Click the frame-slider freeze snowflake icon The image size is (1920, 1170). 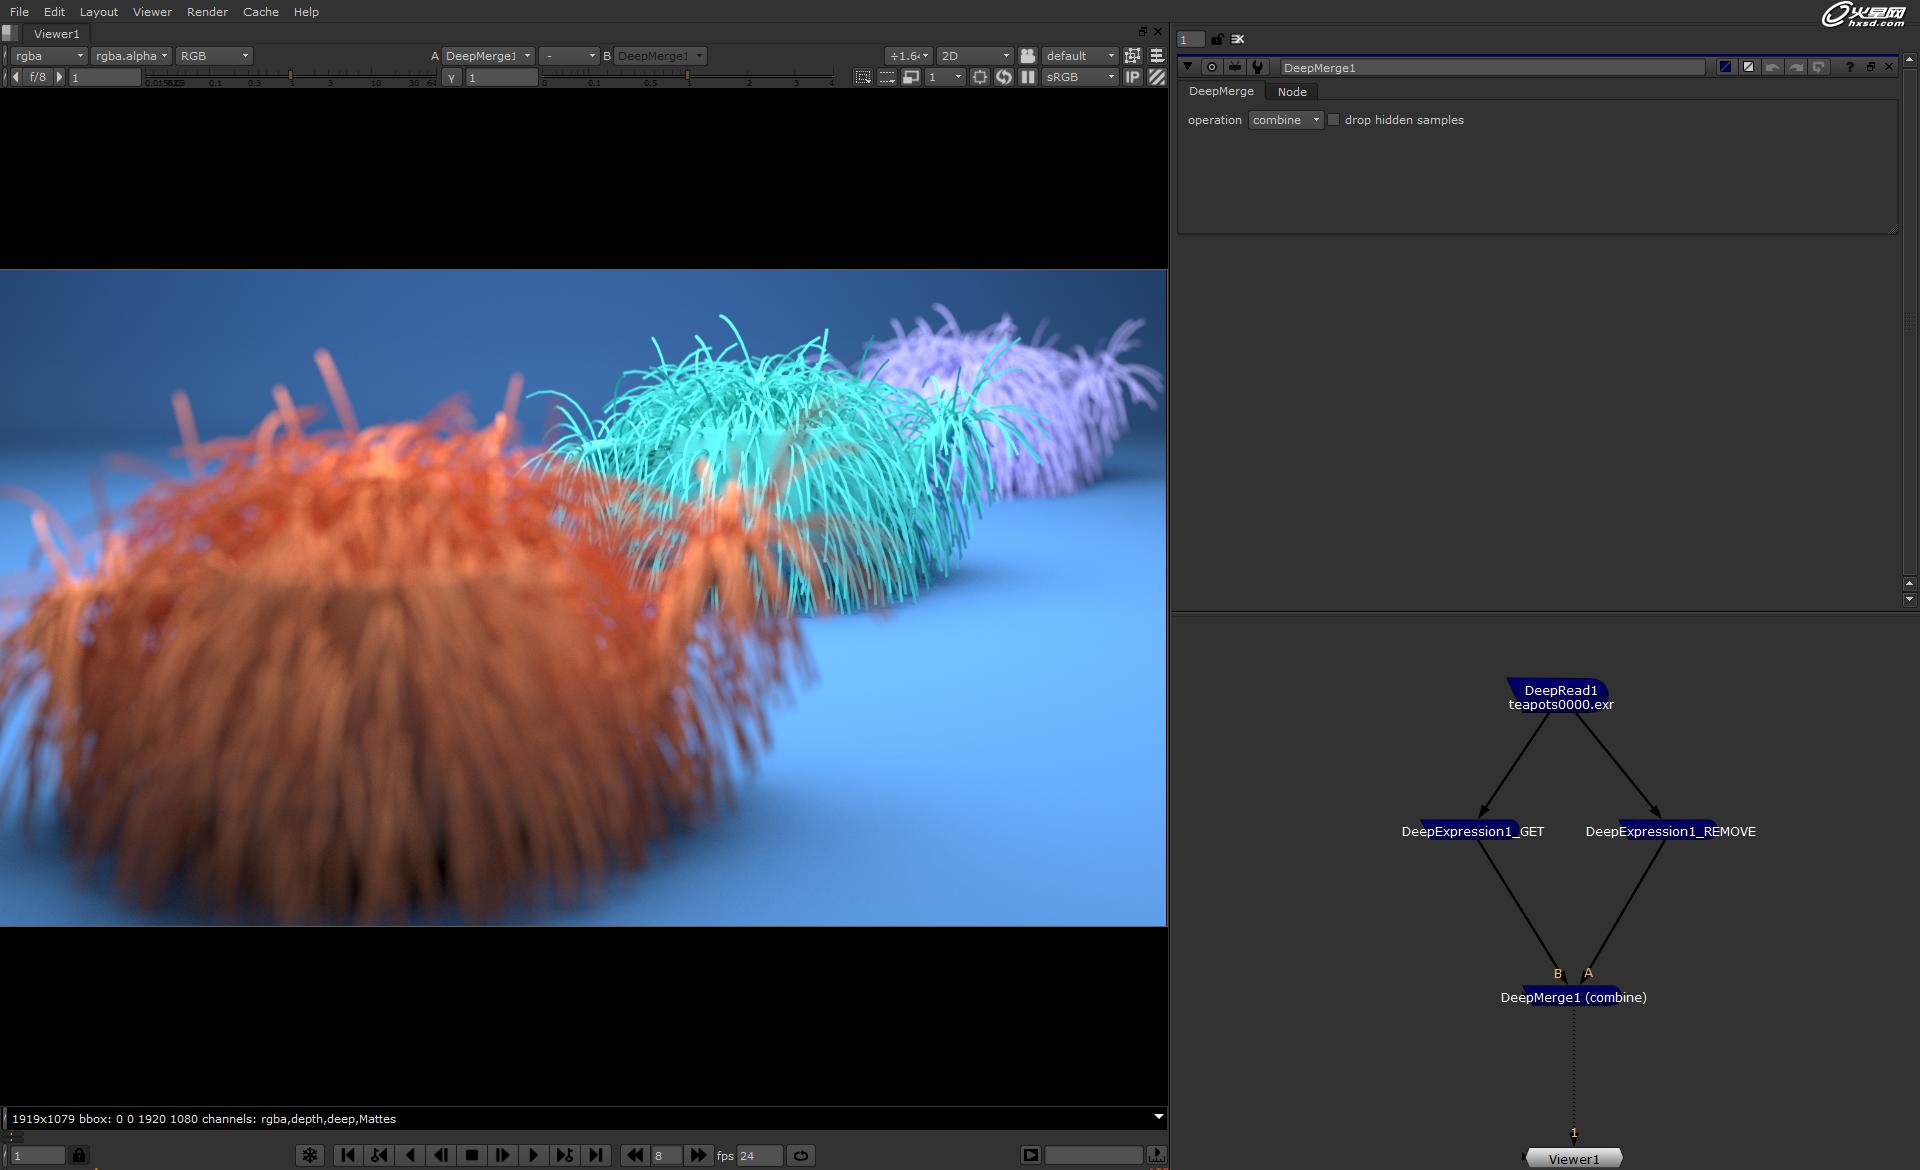coord(310,1155)
